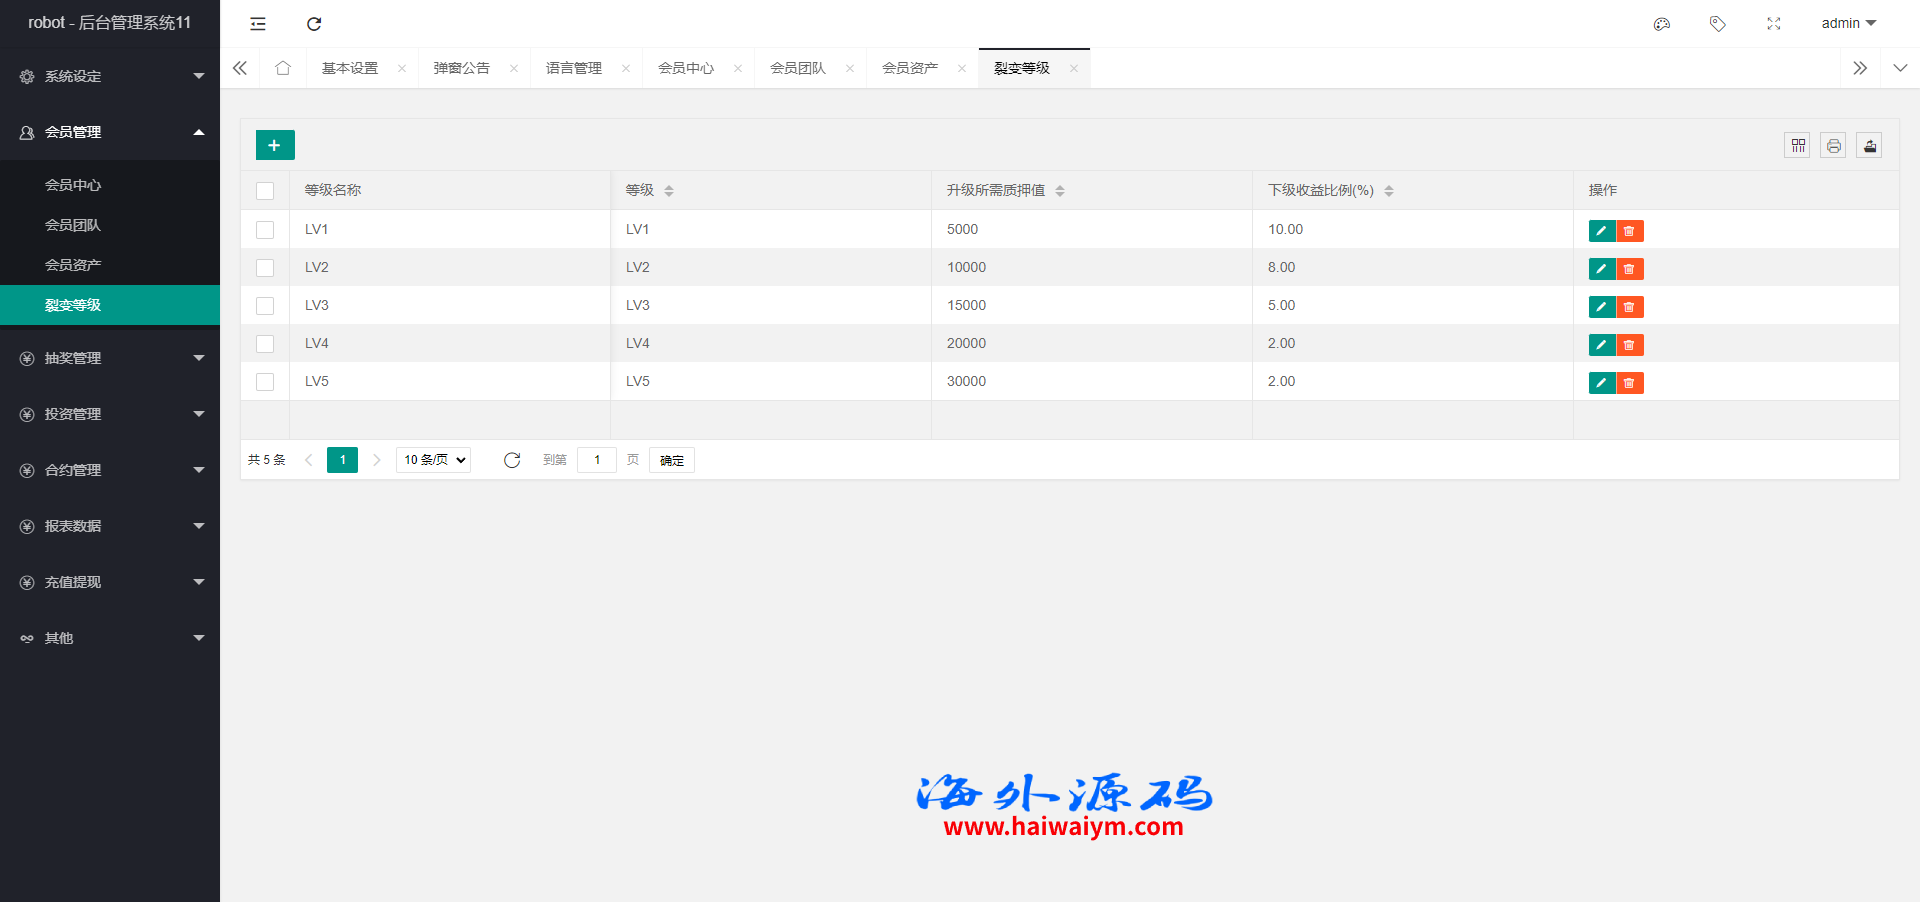Screen dimensions: 1920x902
Task: Open the admin user dropdown
Action: [1848, 24]
